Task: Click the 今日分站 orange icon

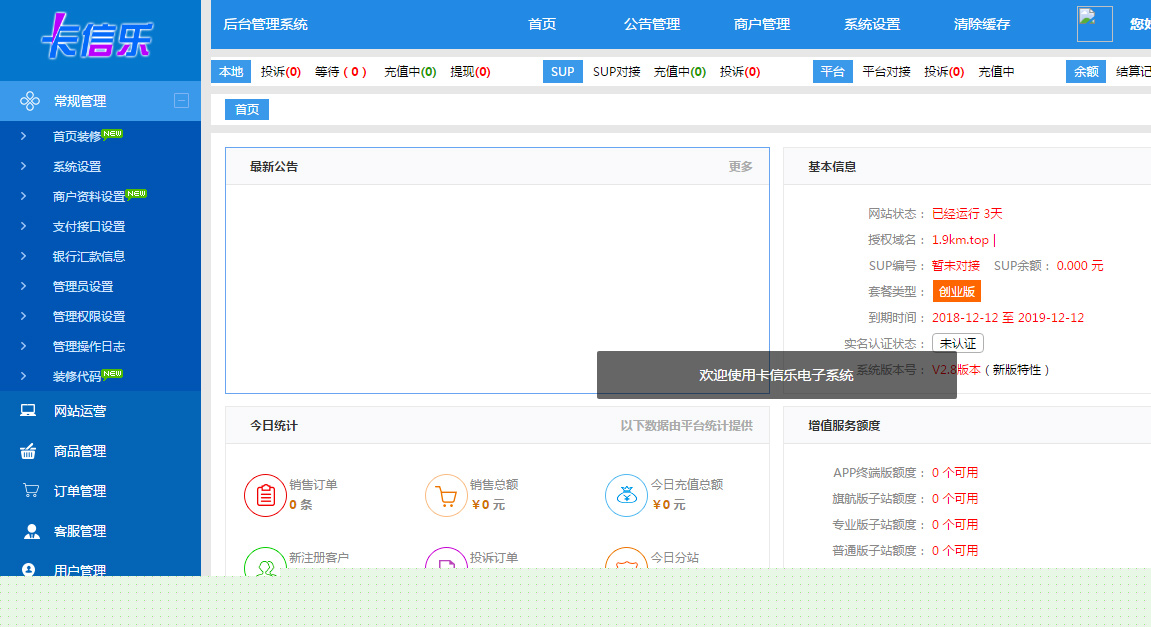Action: 626,564
